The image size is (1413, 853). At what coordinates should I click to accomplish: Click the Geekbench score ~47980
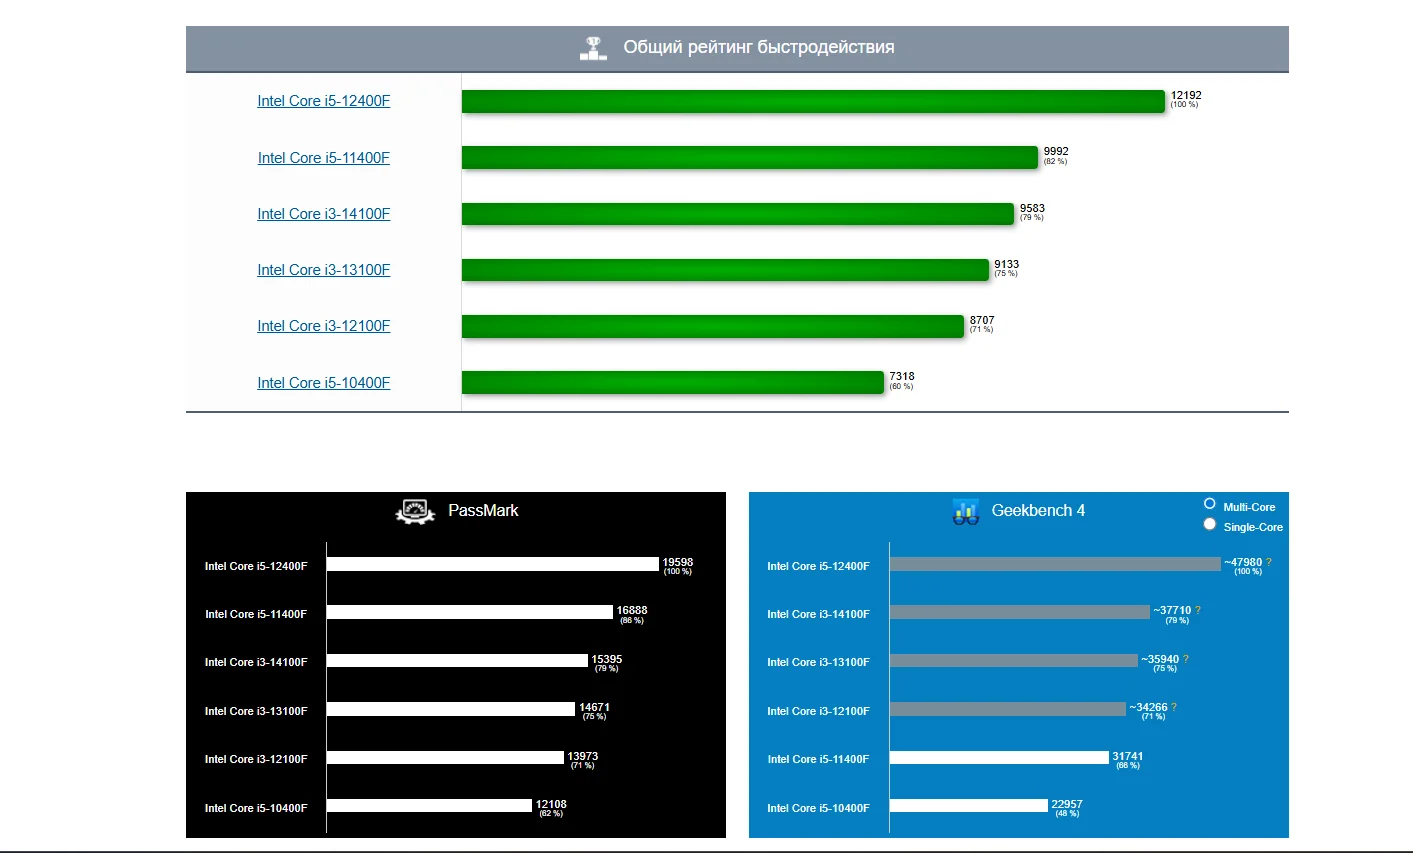1243,562
